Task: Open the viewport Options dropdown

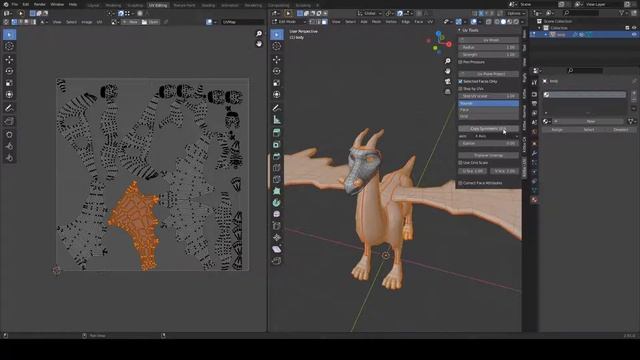Action: pos(516,13)
